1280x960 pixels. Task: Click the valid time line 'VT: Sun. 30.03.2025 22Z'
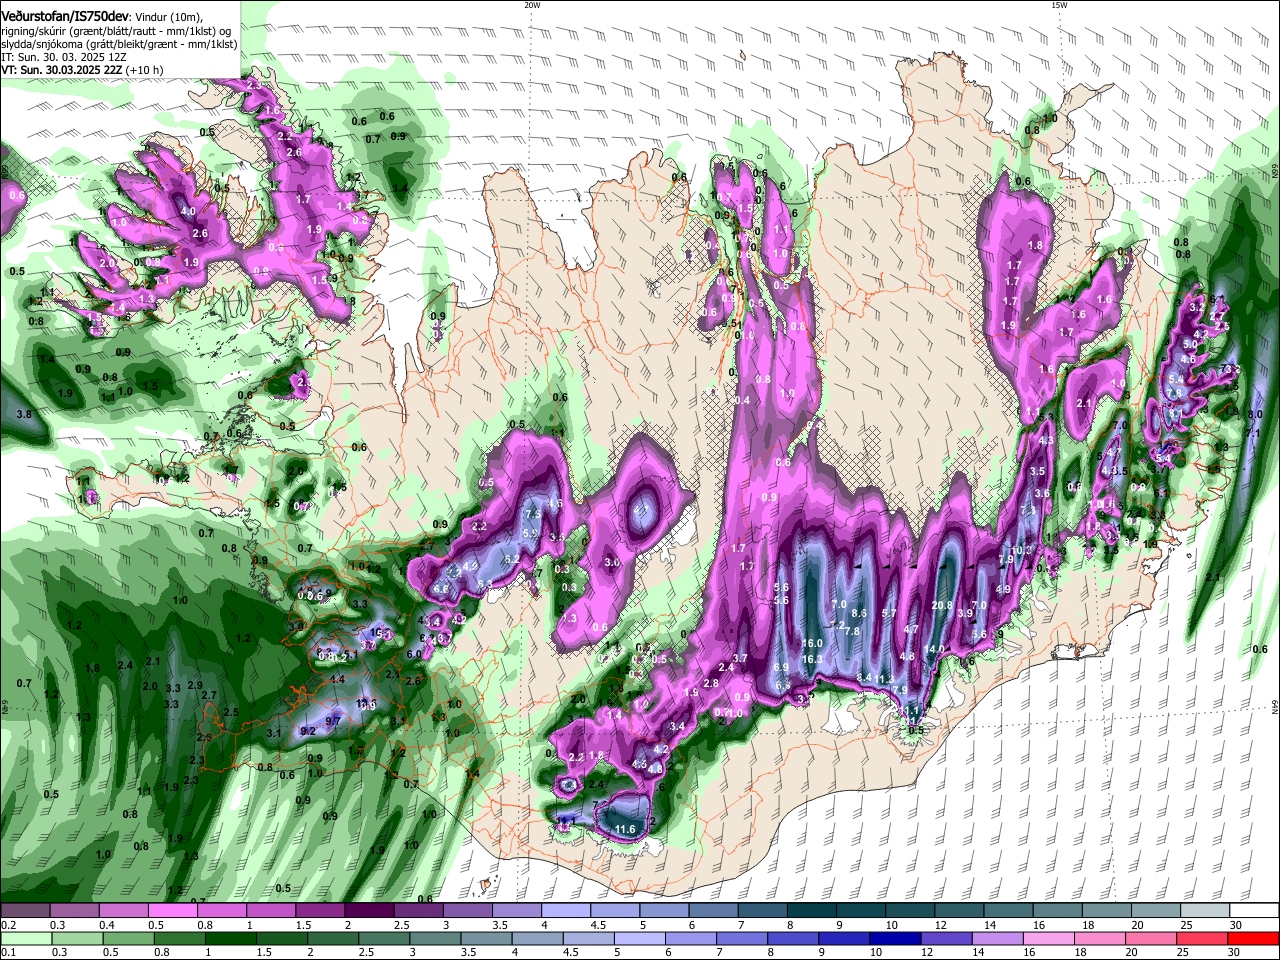coord(64,70)
